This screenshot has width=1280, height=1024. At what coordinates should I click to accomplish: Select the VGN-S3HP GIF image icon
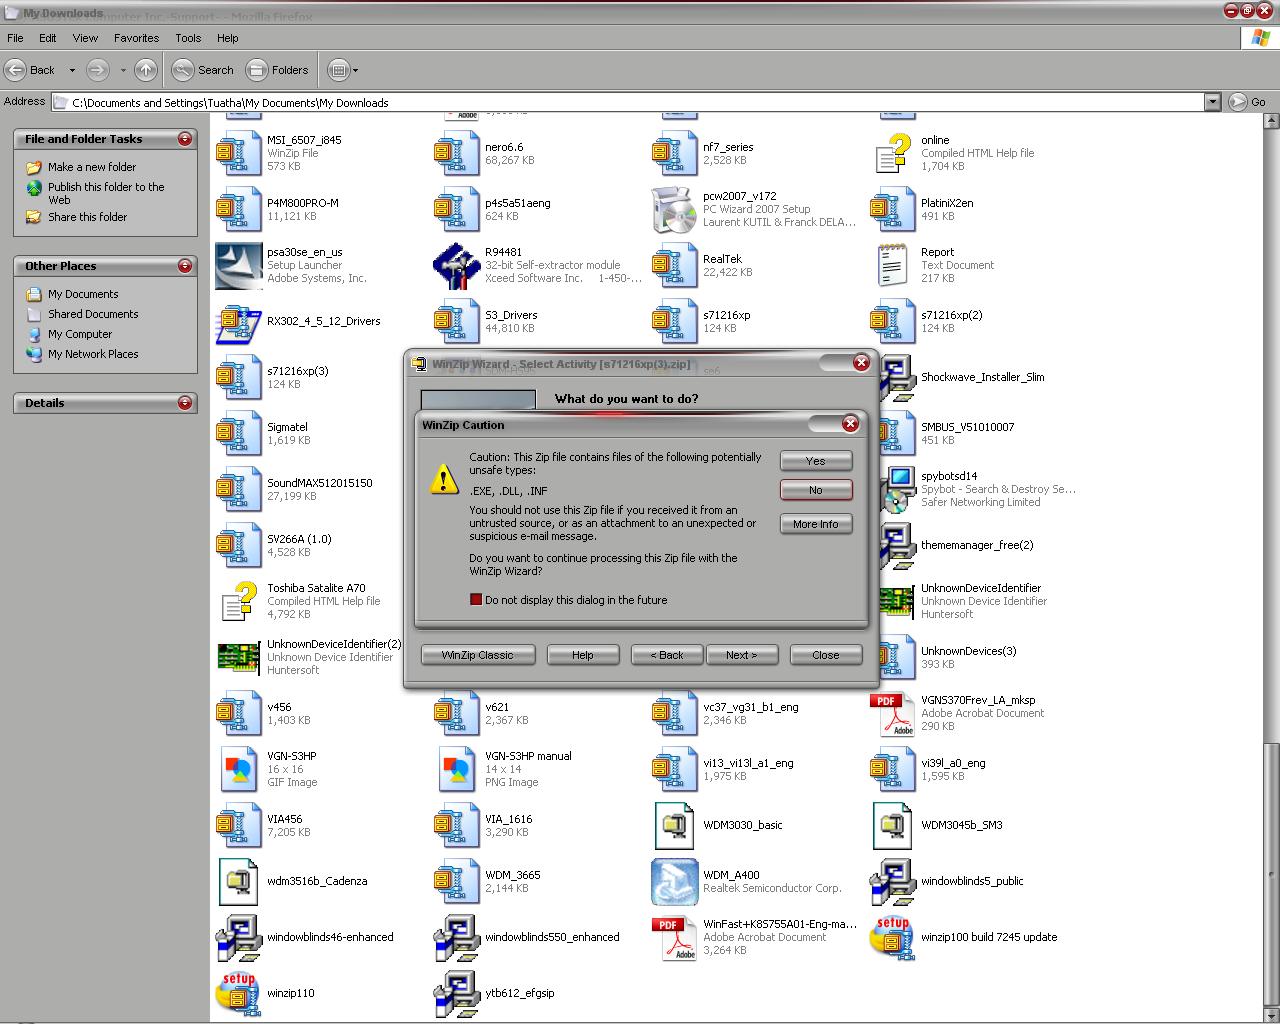[x=239, y=769]
